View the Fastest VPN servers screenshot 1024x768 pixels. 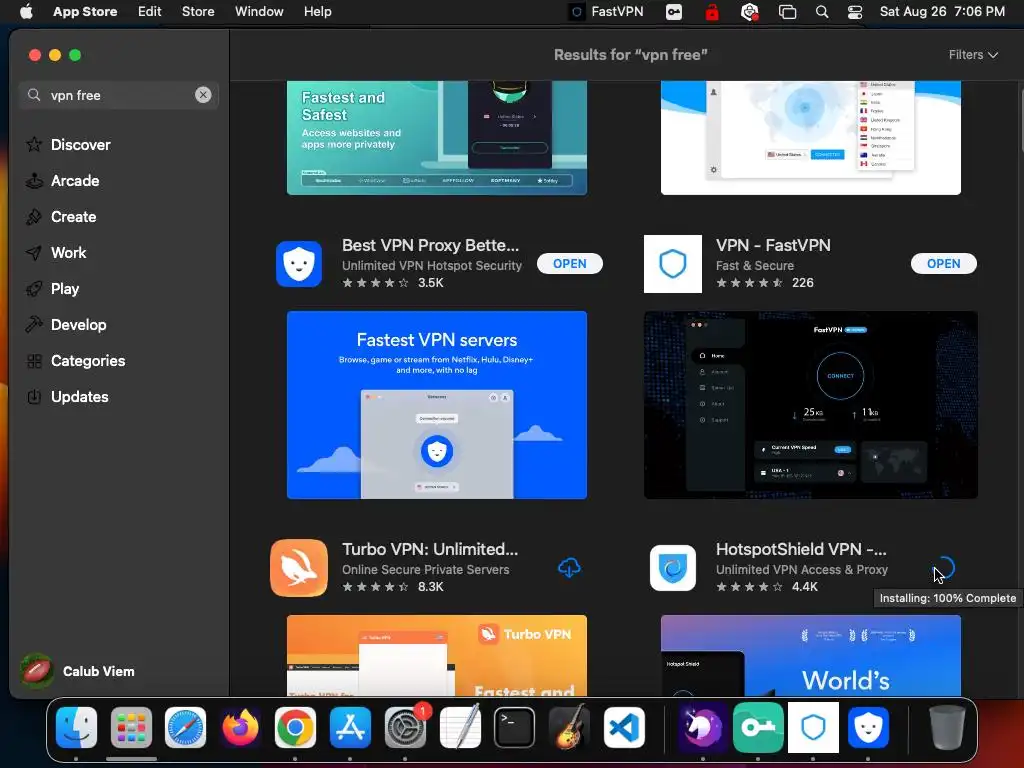tap(436, 404)
